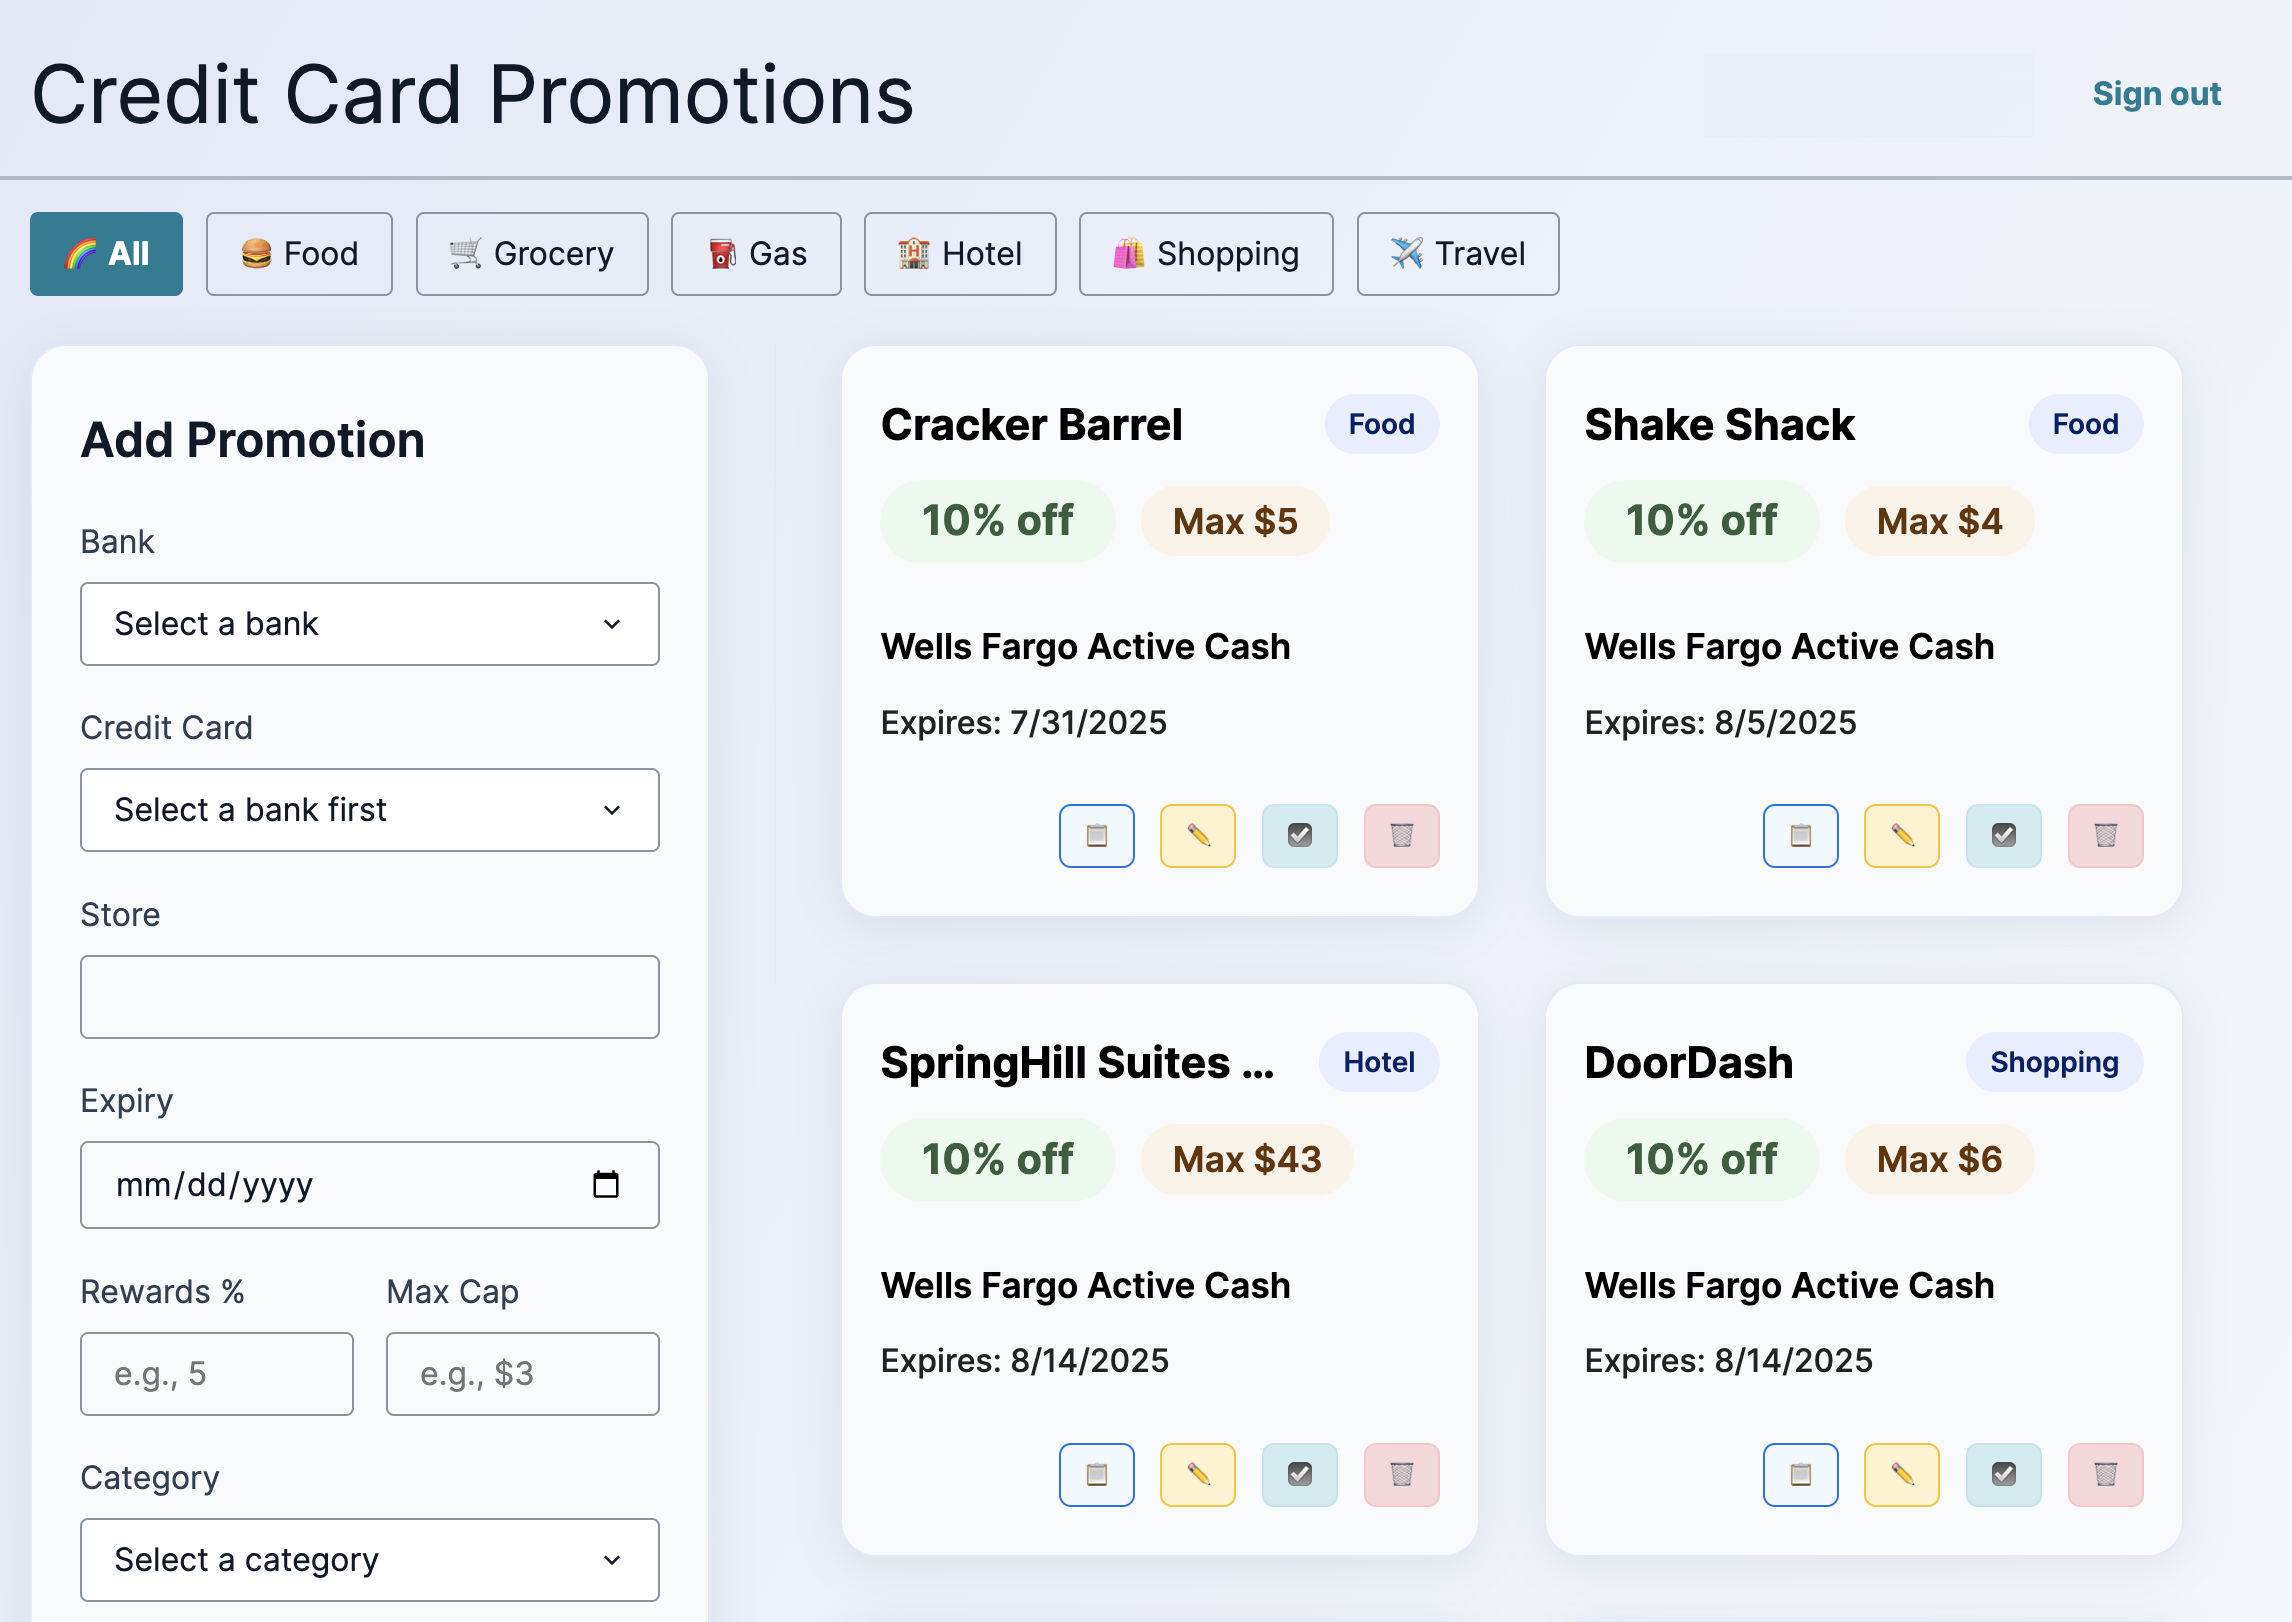Click the trash icon on Cracker Barrel card
This screenshot has height=1622, width=2292.
[x=1401, y=836]
